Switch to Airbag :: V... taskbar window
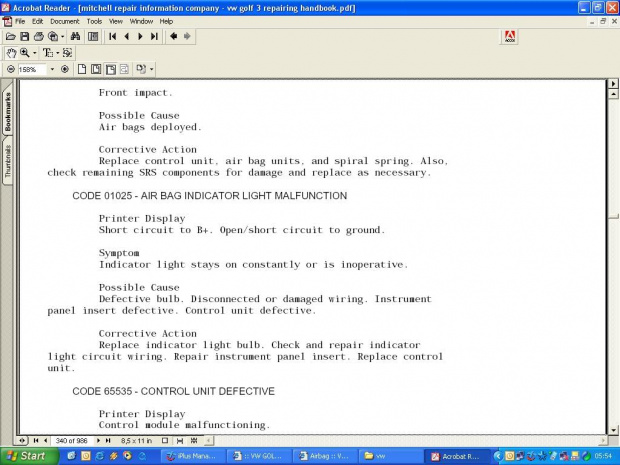The image size is (620, 465). click(x=325, y=456)
